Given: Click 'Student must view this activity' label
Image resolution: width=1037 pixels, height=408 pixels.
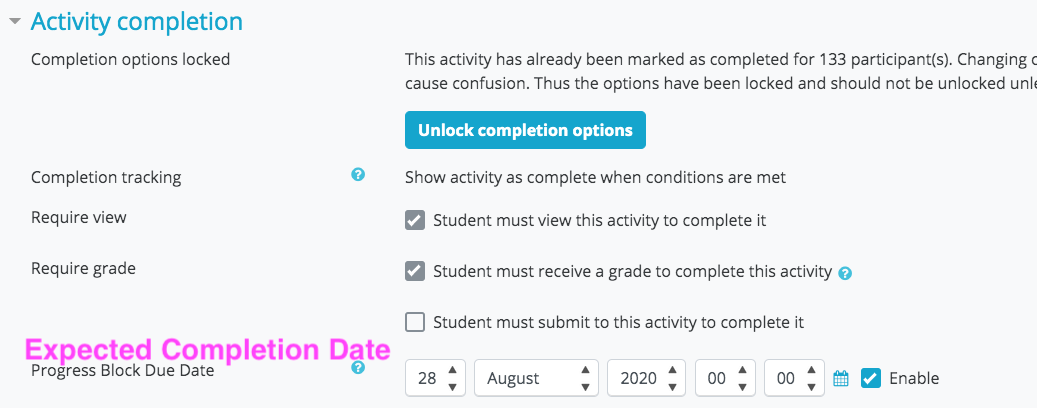Looking at the screenshot, I should pyautogui.click(x=600, y=220).
